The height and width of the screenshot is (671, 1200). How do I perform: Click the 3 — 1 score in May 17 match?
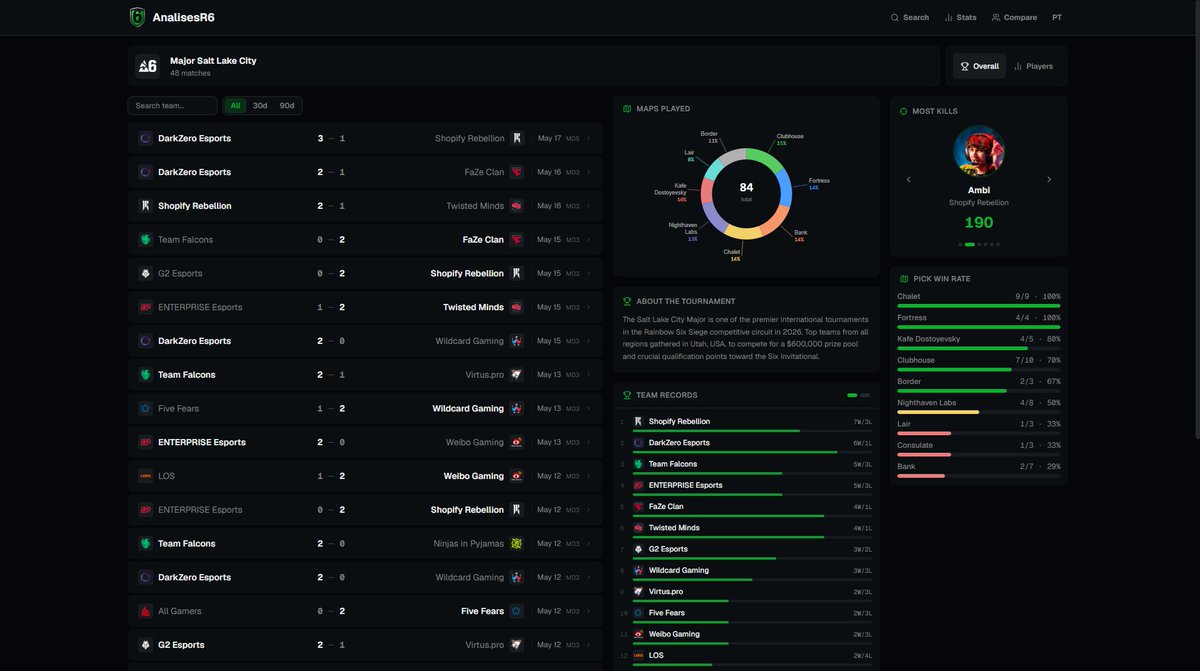331,139
